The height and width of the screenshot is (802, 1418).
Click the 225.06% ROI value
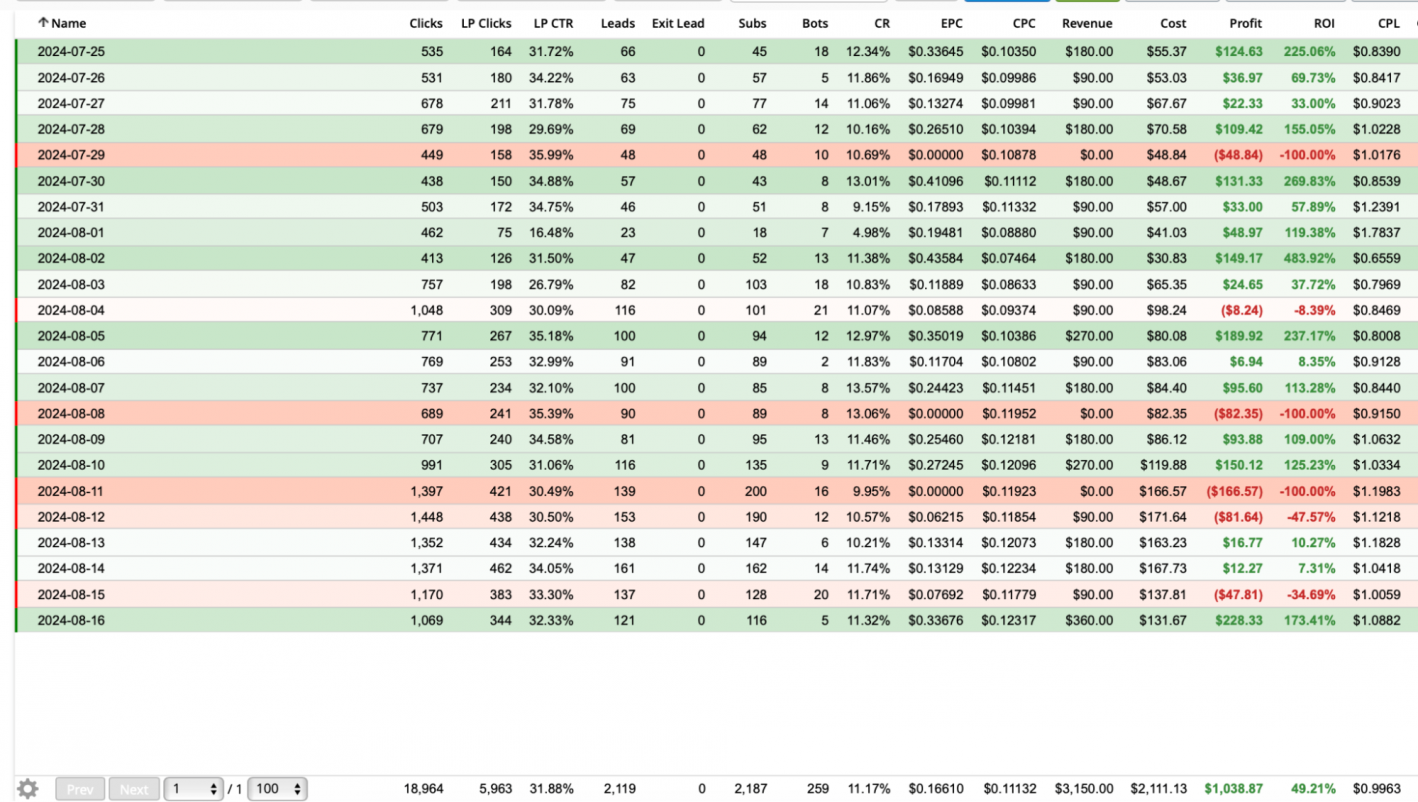pos(1310,52)
